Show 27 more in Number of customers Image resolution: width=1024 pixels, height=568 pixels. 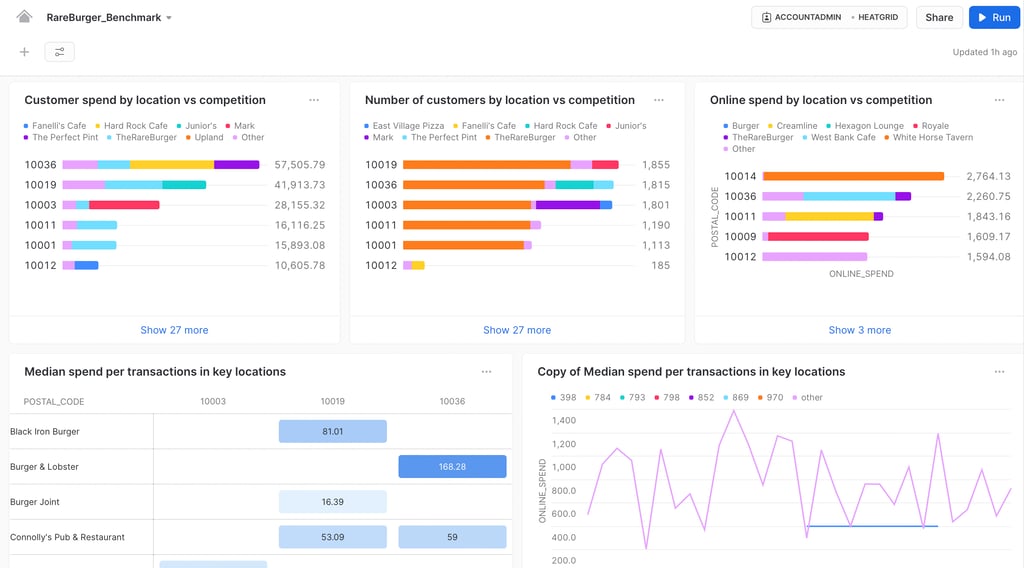tap(517, 330)
